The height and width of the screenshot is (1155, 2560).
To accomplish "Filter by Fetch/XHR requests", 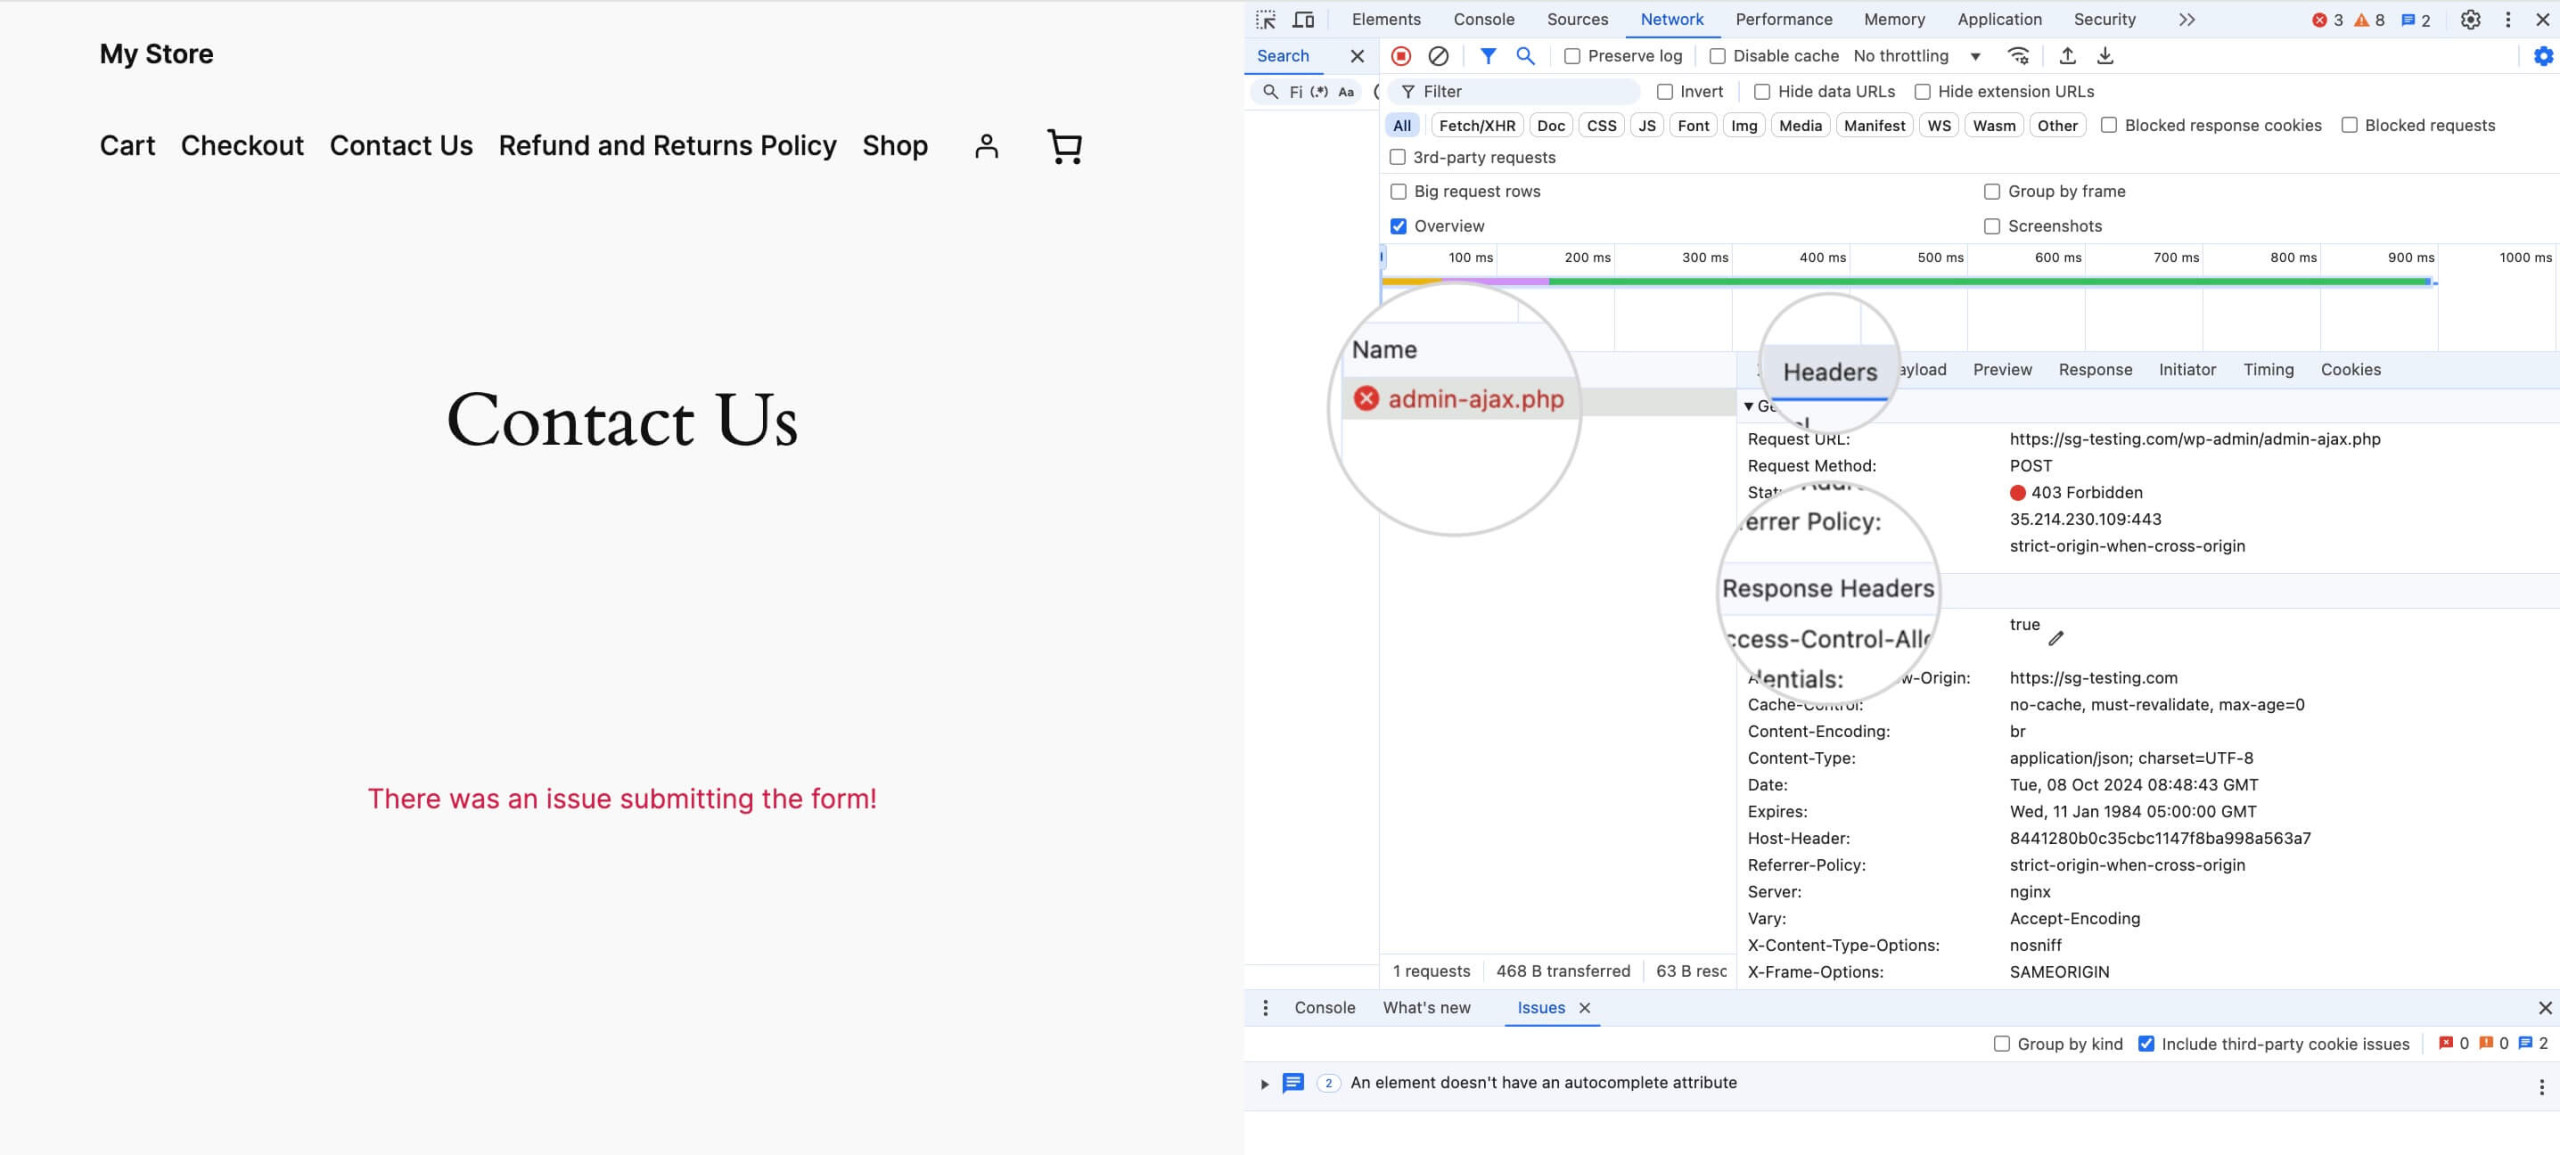I will click(1477, 125).
